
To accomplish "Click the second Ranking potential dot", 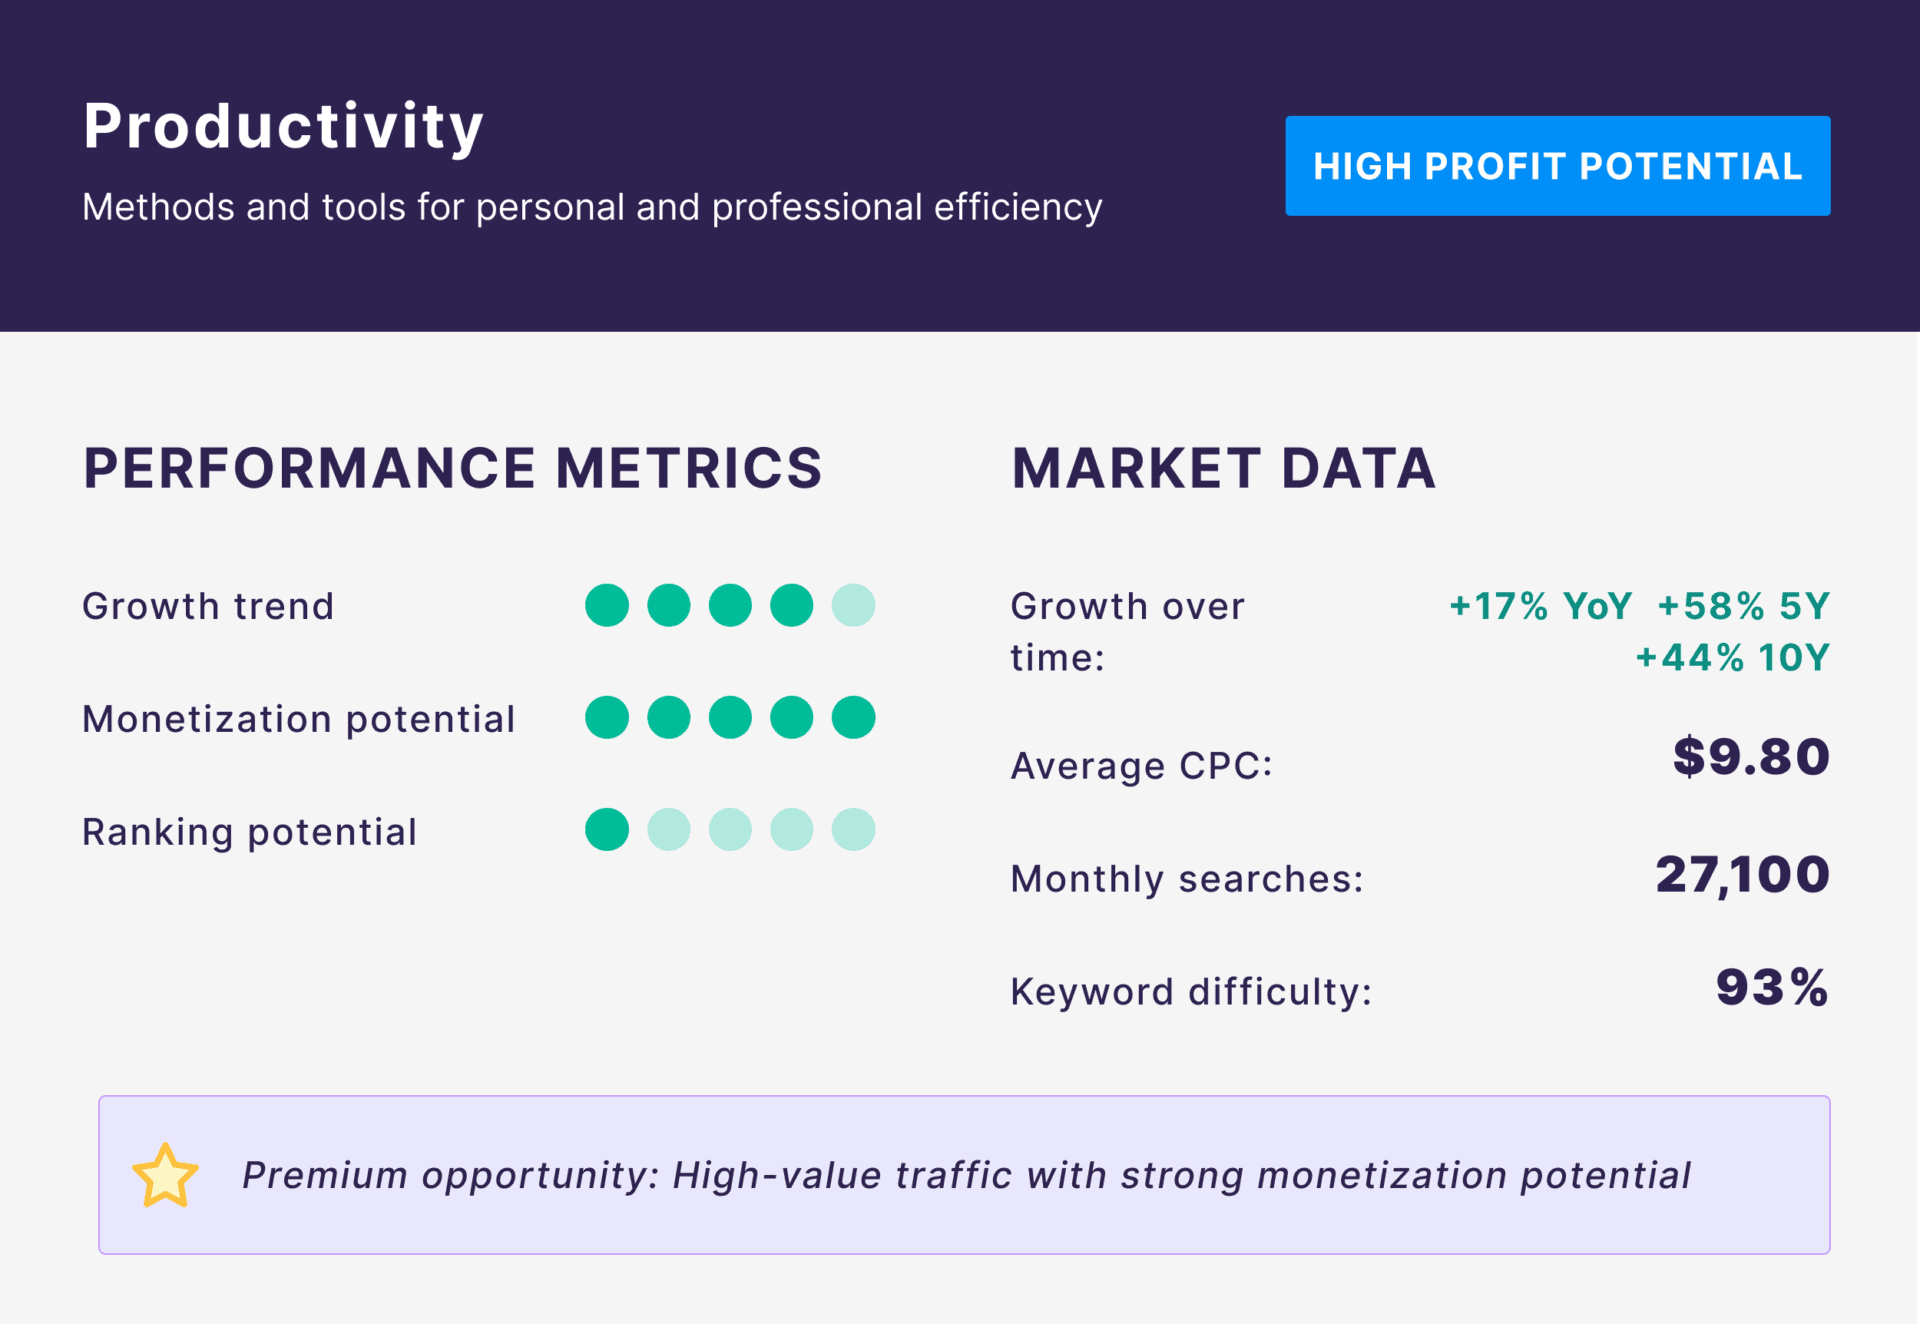I will [668, 830].
